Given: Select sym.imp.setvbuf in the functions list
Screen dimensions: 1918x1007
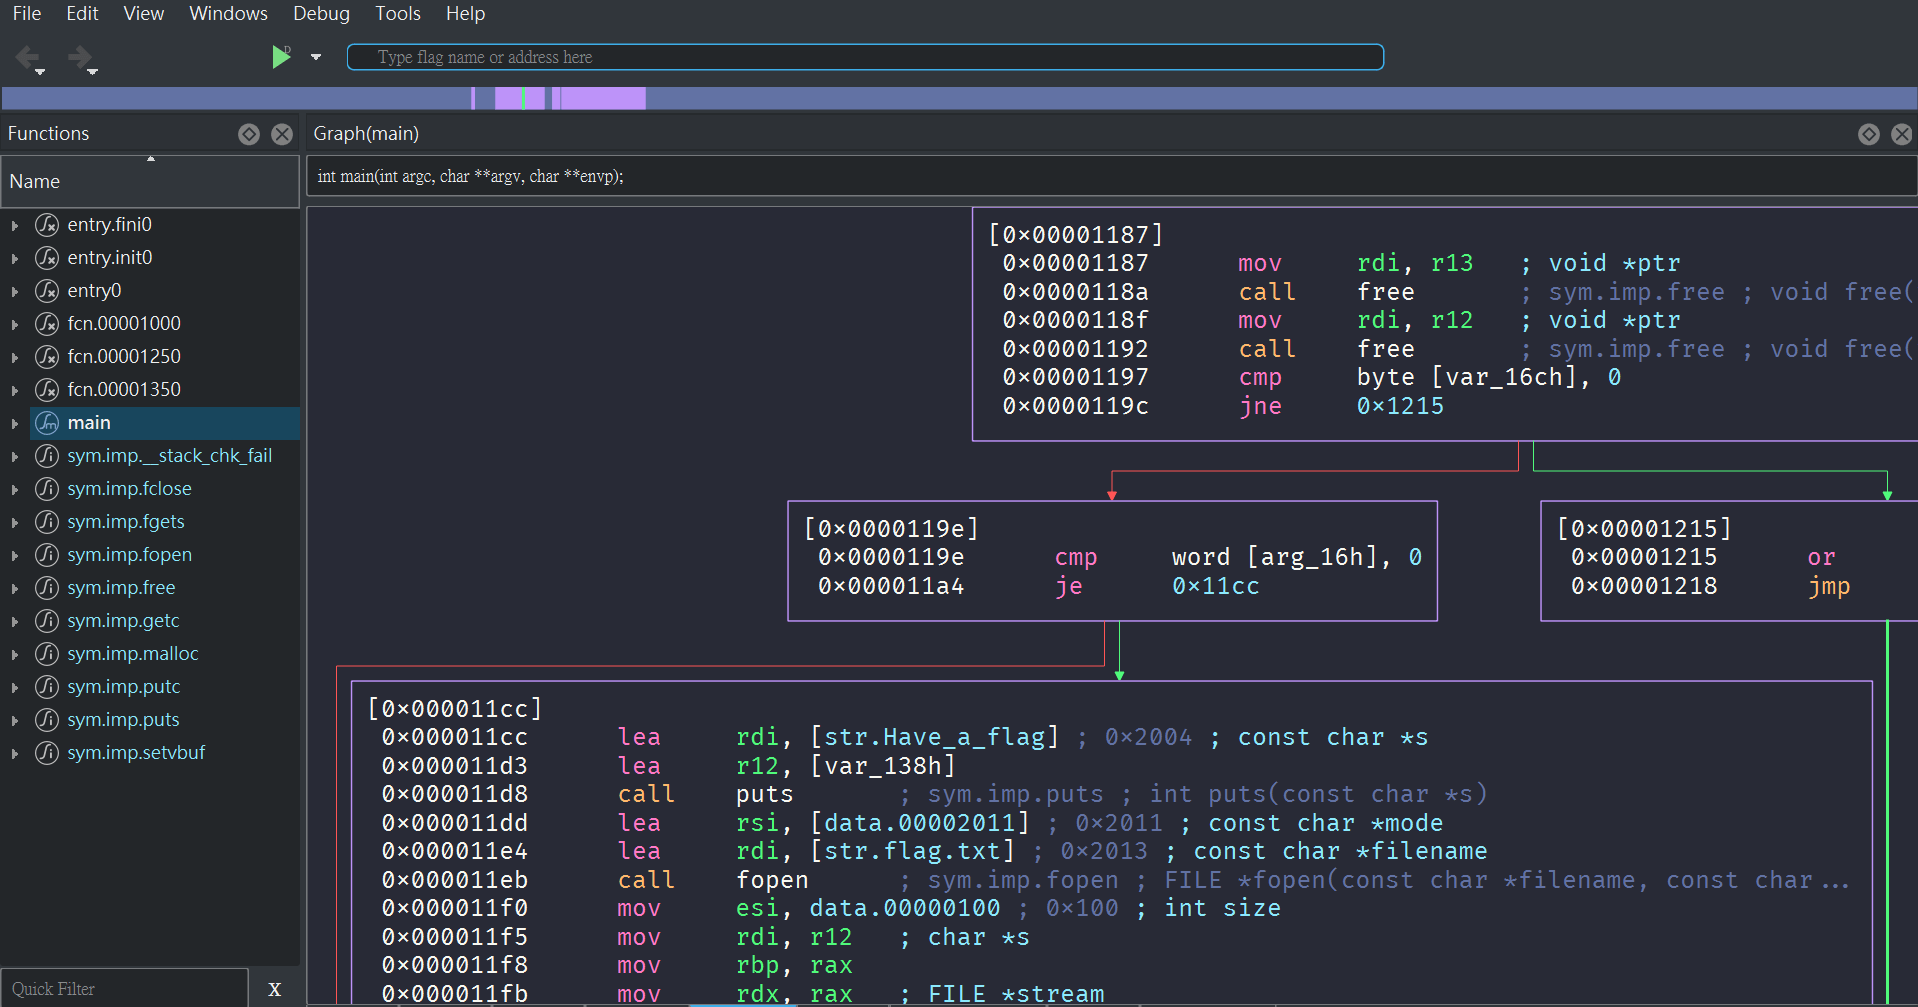Looking at the screenshot, I should tap(136, 753).
